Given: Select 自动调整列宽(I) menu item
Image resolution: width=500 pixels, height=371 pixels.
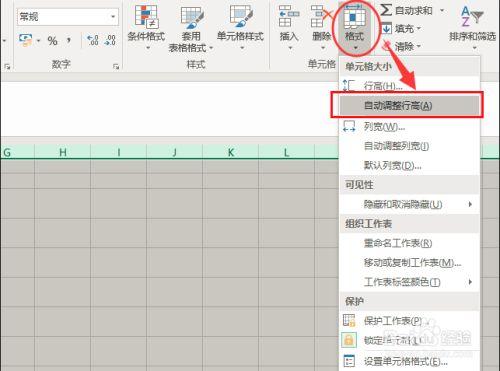Looking at the screenshot, I should click(x=410, y=146).
